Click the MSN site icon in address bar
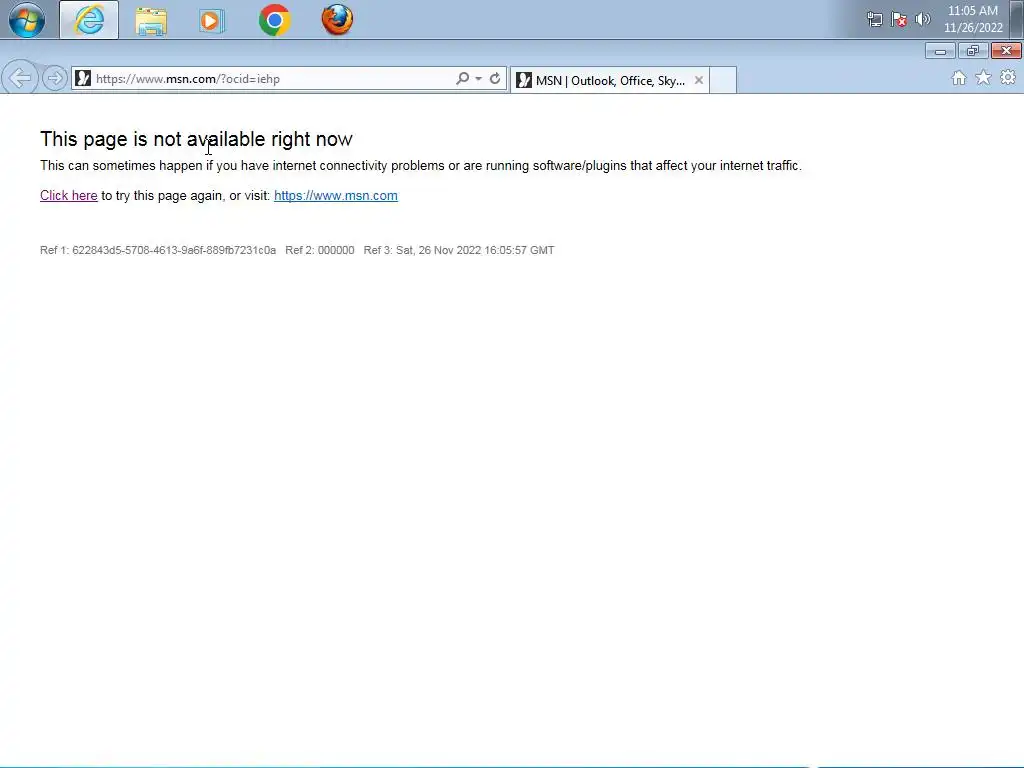The width and height of the screenshot is (1024, 768). (83, 78)
